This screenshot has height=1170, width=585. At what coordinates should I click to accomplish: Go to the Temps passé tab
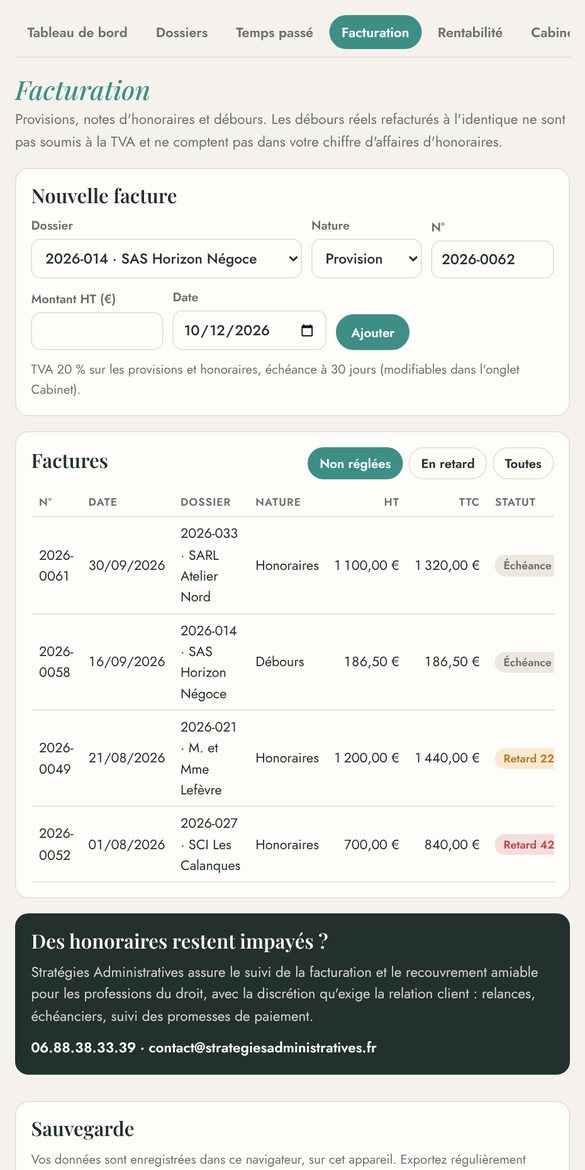click(275, 33)
